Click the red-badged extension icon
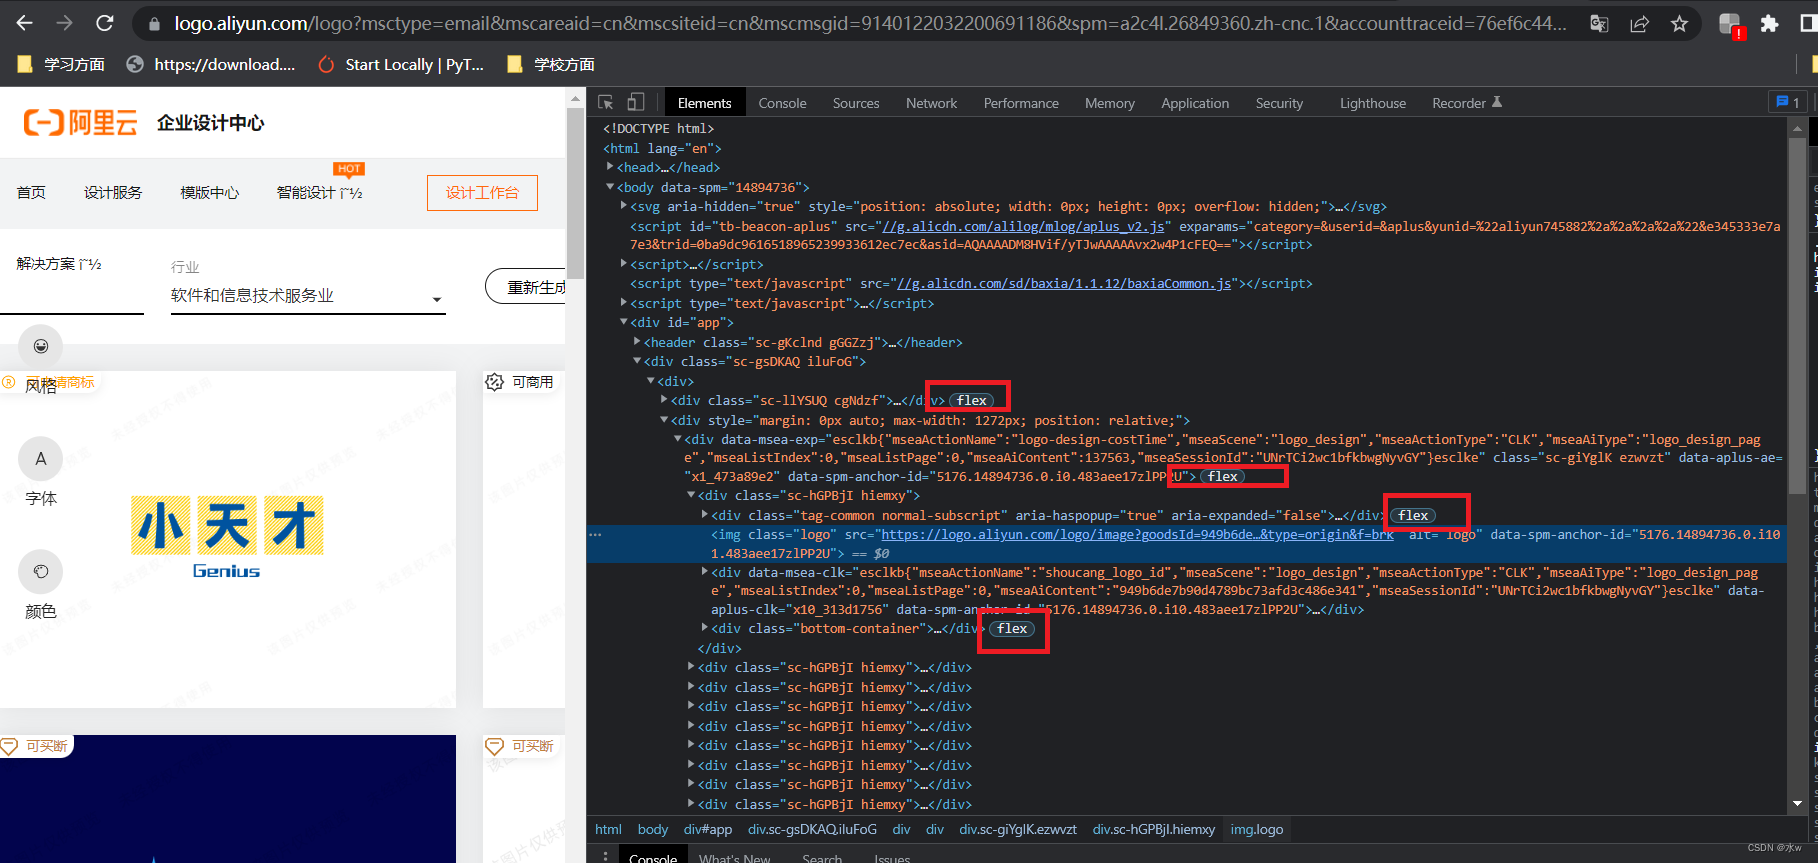The height and width of the screenshot is (863, 1818). pyautogui.click(x=1730, y=25)
